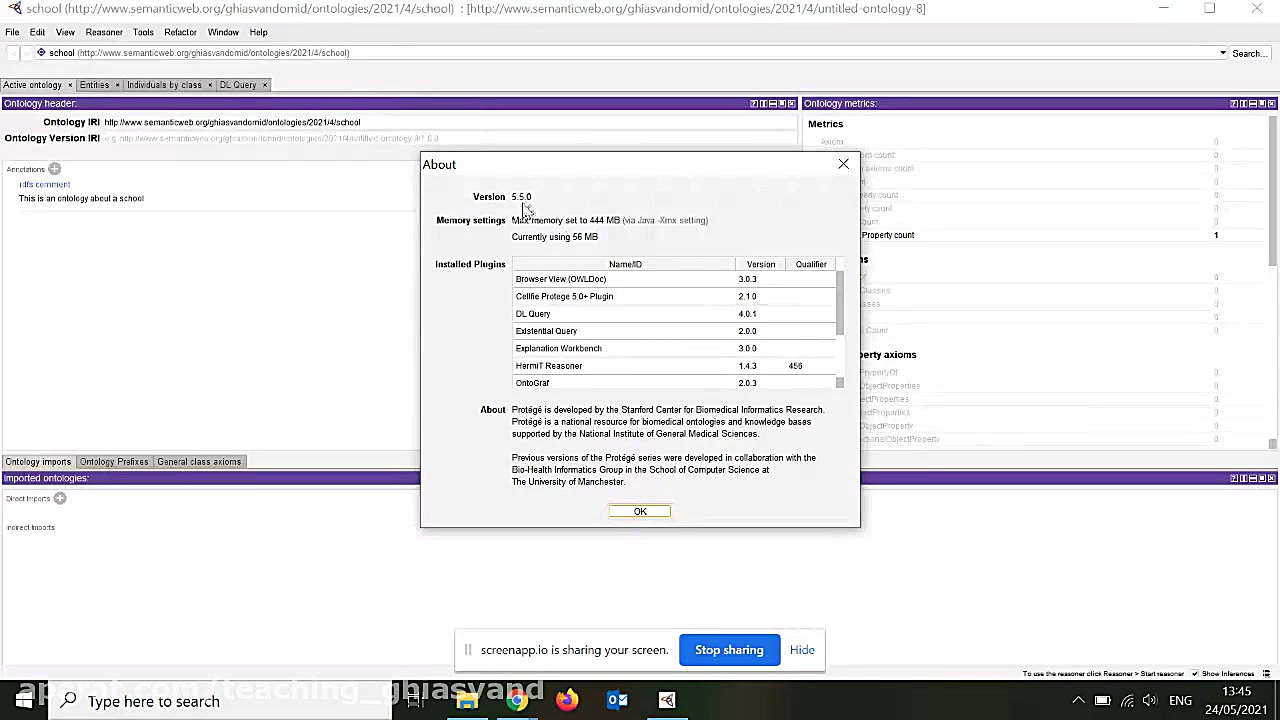Expand the active ontology selector dropdown

click(1222, 53)
